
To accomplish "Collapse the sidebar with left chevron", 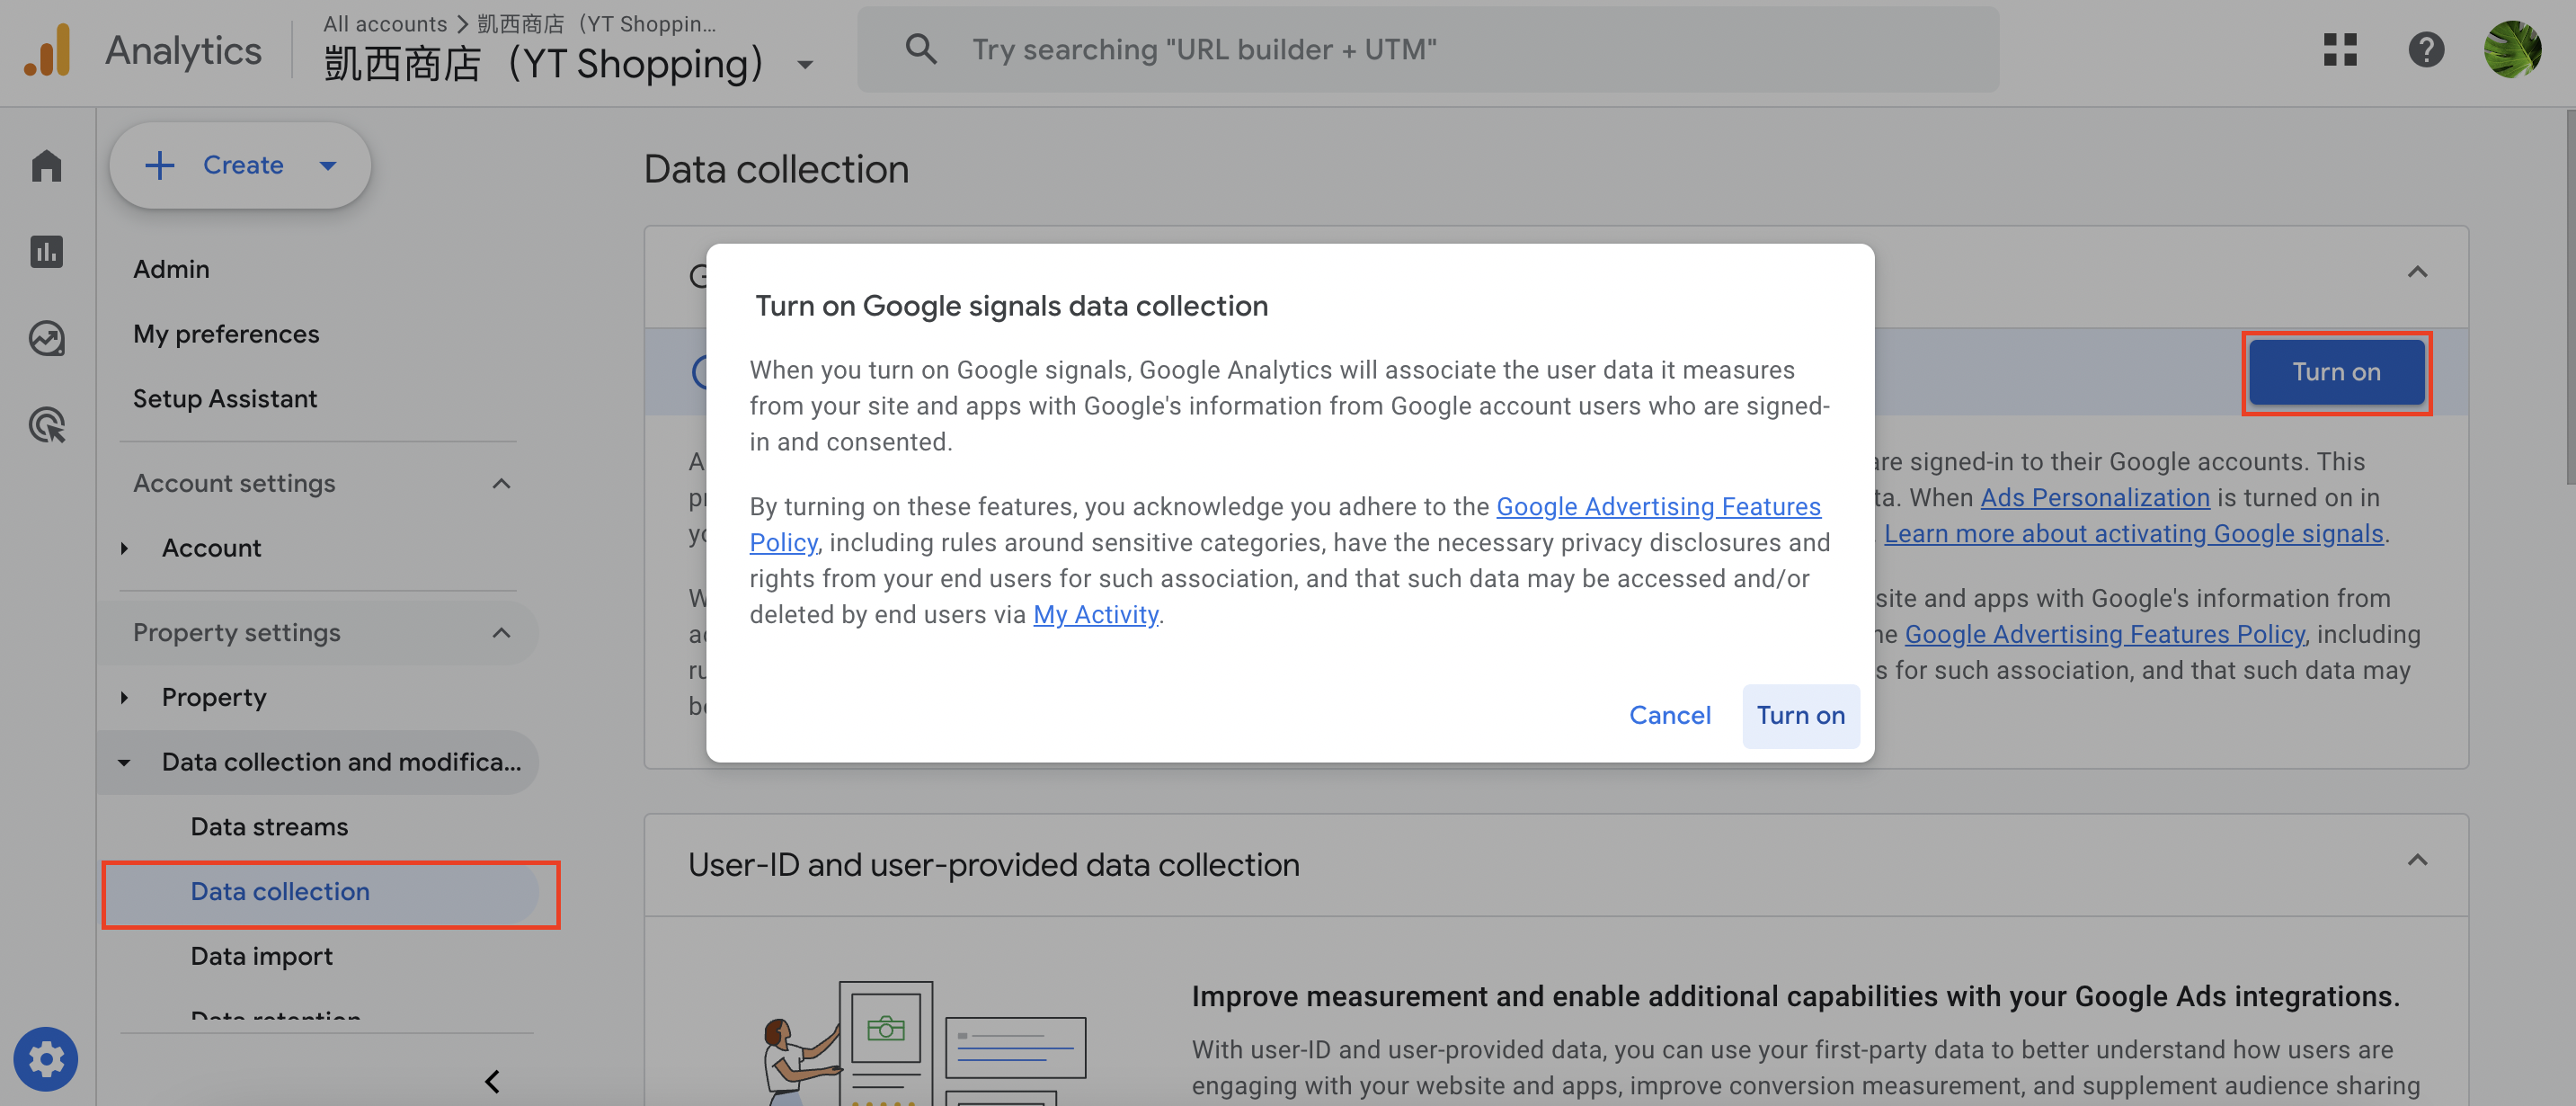I will [x=492, y=1081].
